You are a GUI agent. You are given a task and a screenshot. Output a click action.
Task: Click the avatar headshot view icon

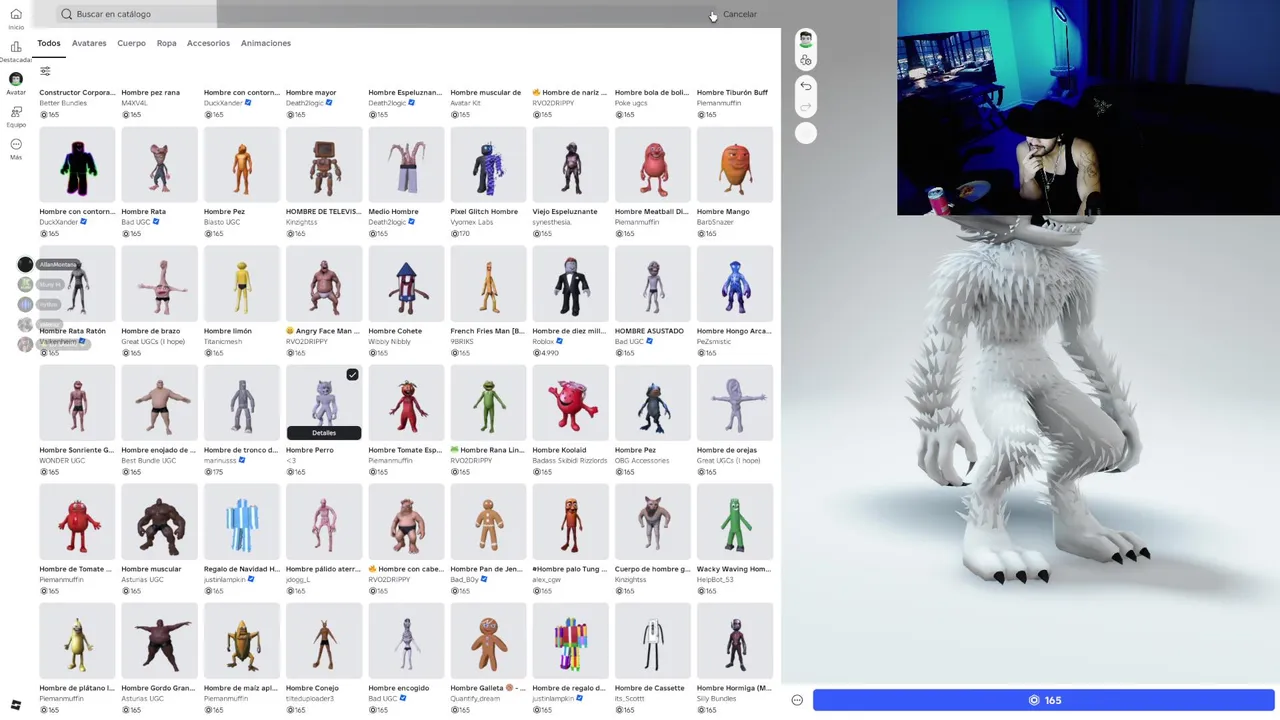pyautogui.click(x=806, y=40)
